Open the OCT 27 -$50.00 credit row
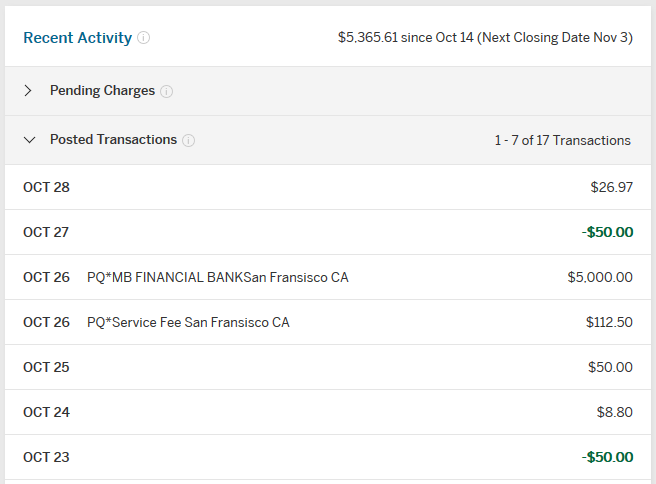 coord(328,232)
